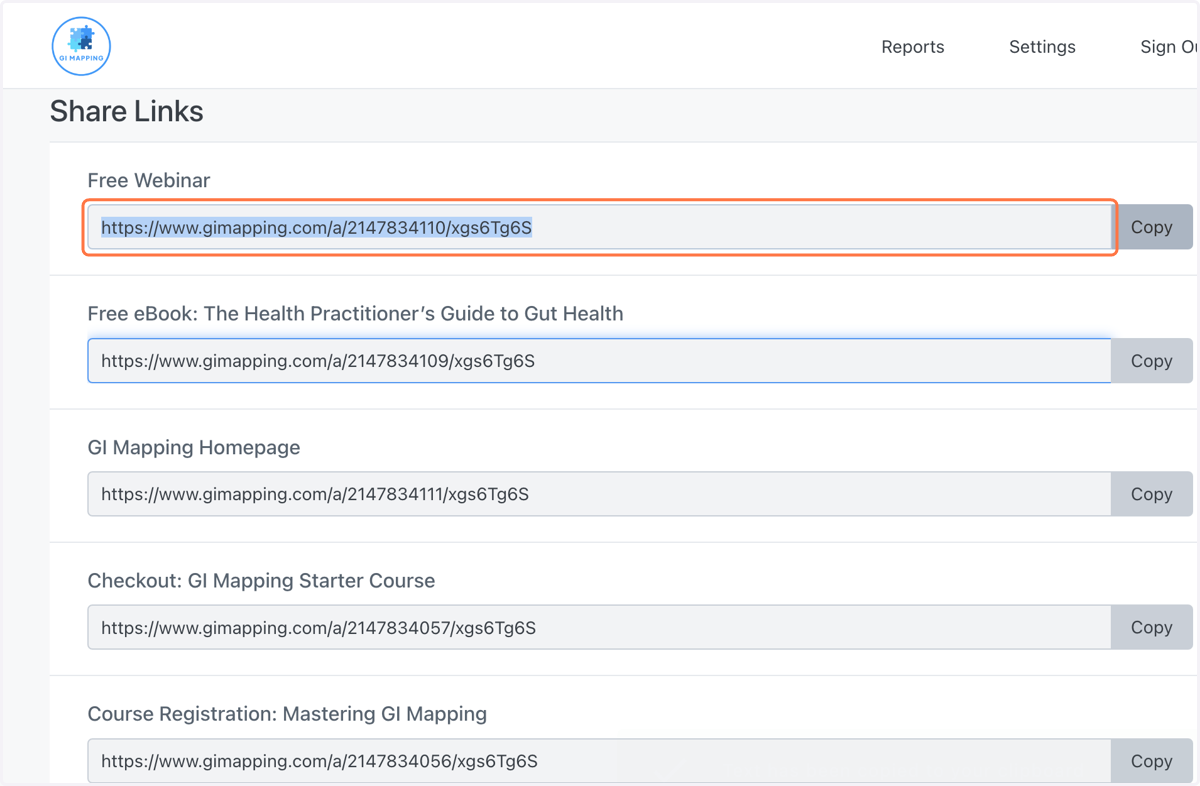
Task: Click the Mastering GI Mapping URL field
Action: (x=600, y=761)
